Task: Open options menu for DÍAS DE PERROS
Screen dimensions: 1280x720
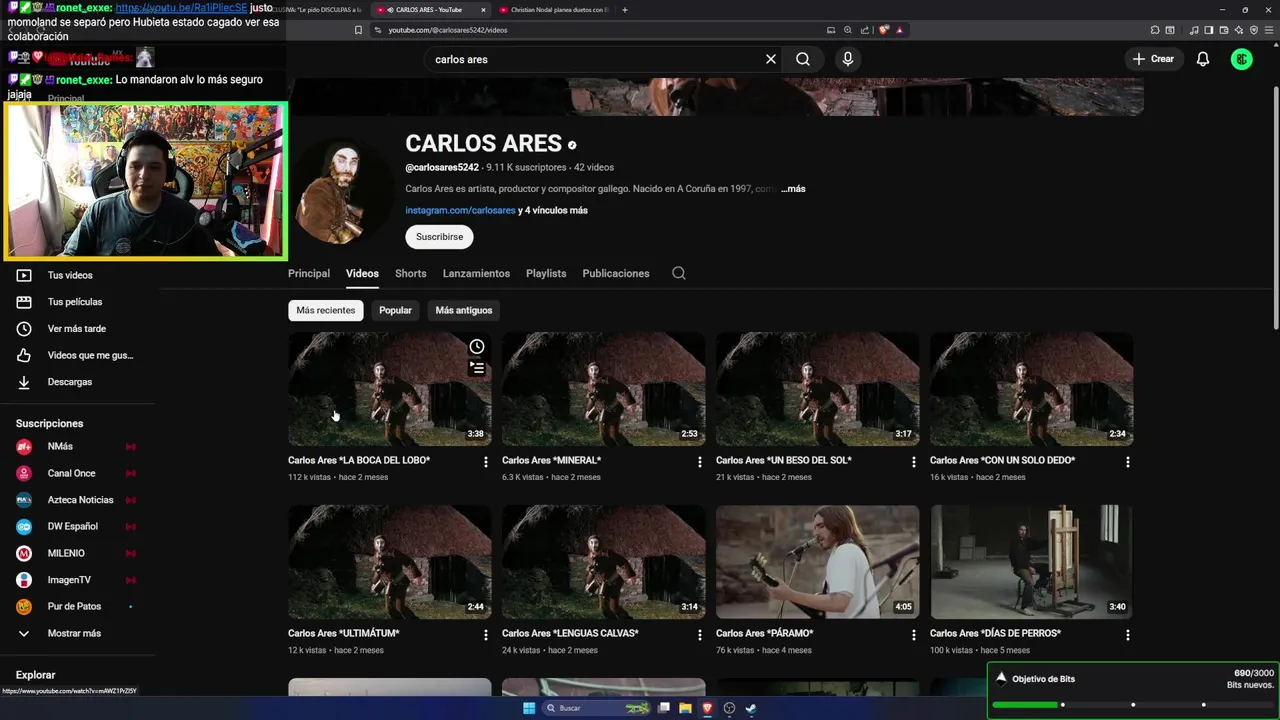Action: (x=1128, y=635)
